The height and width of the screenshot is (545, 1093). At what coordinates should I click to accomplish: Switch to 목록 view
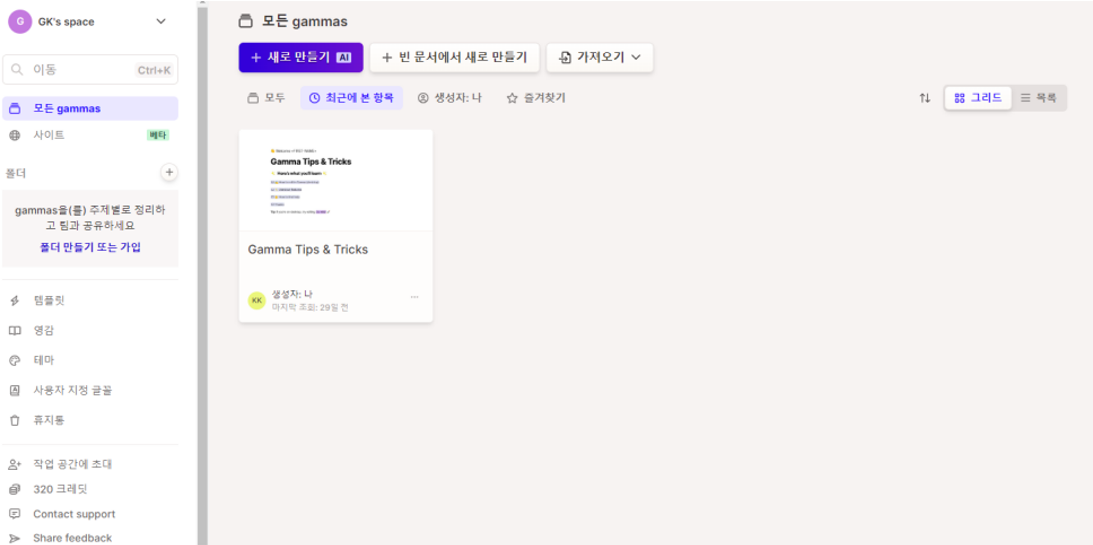click(1039, 98)
